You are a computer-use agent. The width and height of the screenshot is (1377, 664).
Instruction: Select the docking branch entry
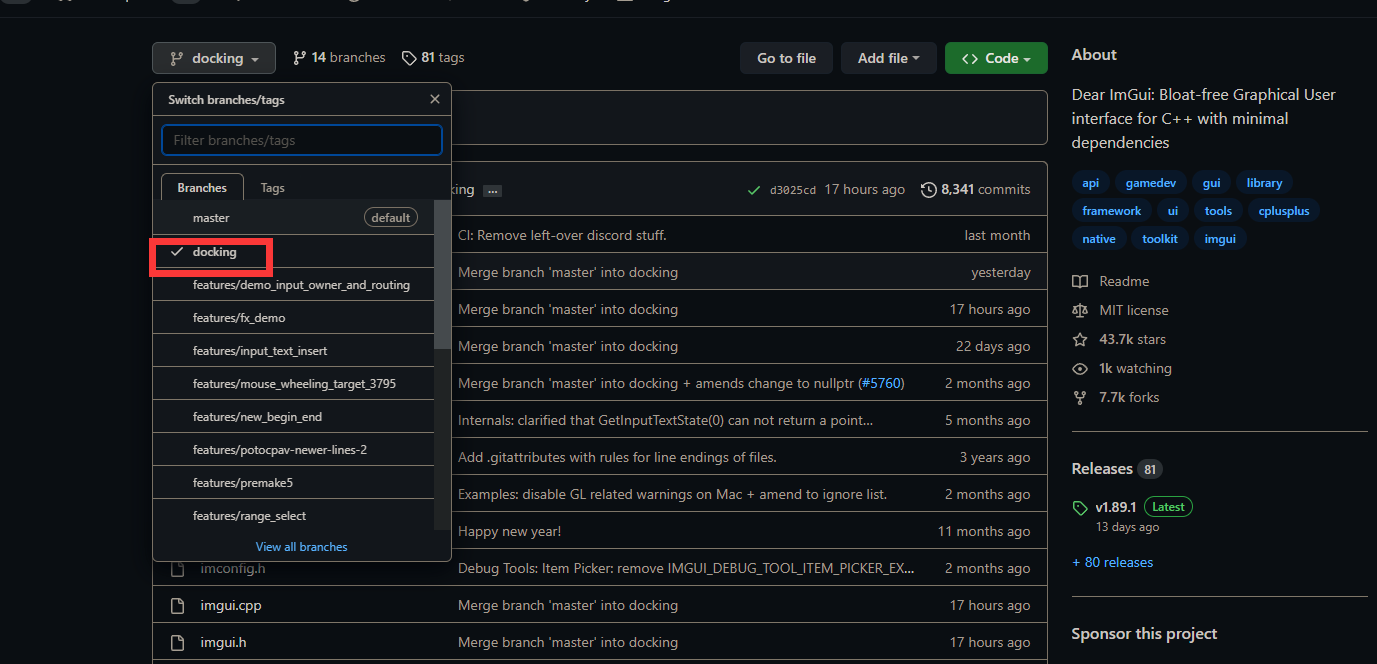coord(294,252)
